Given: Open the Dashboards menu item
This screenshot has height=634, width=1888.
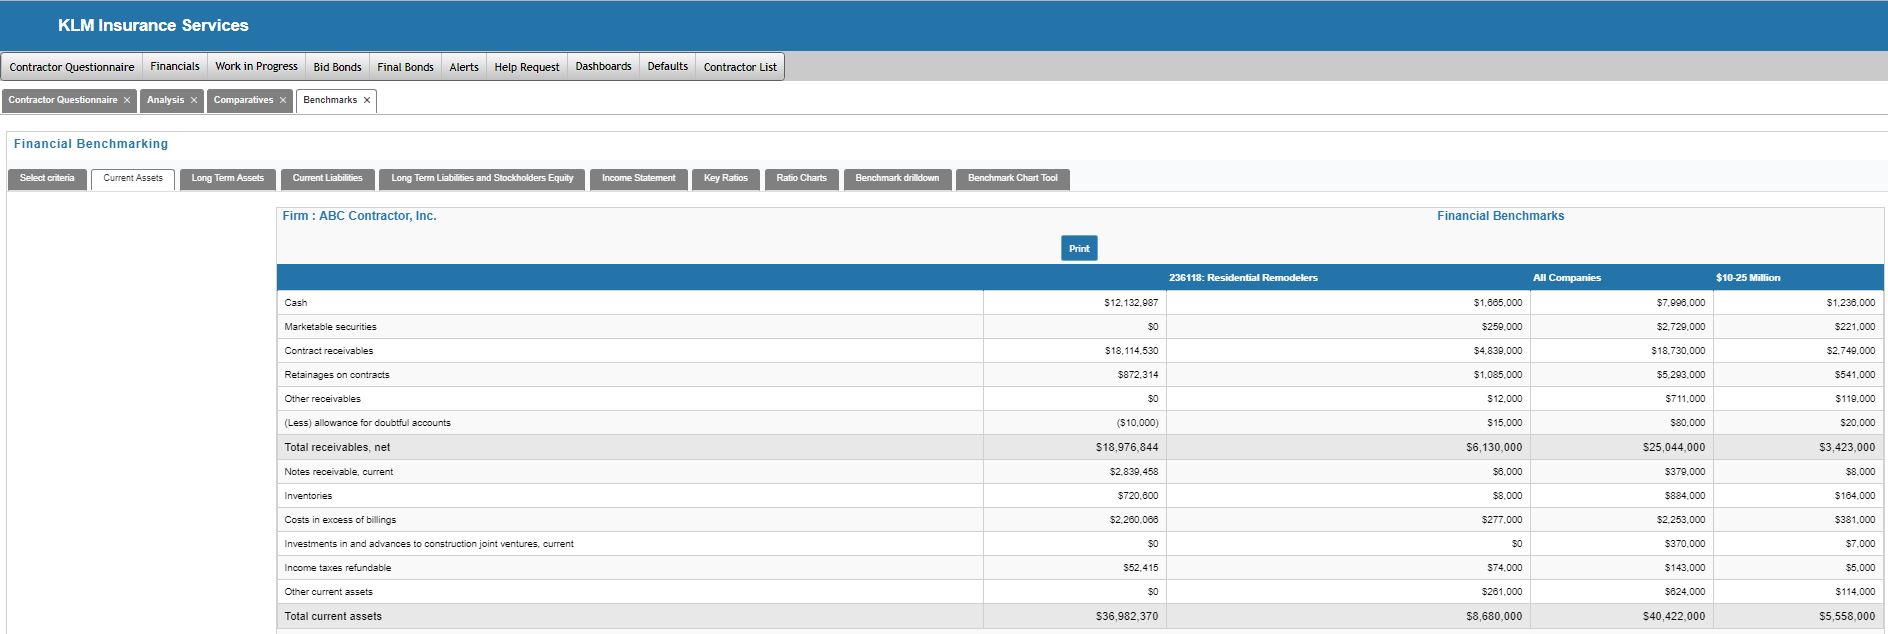Looking at the screenshot, I should 603,66.
